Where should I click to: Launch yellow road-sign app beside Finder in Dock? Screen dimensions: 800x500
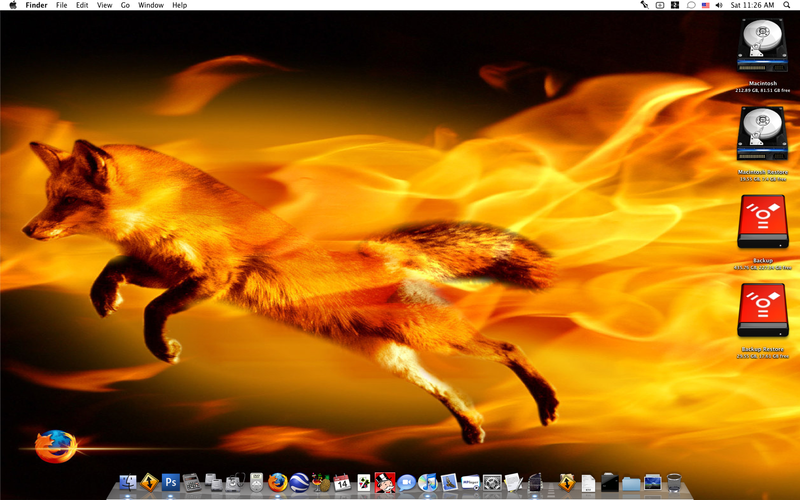(x=149, y=482)
